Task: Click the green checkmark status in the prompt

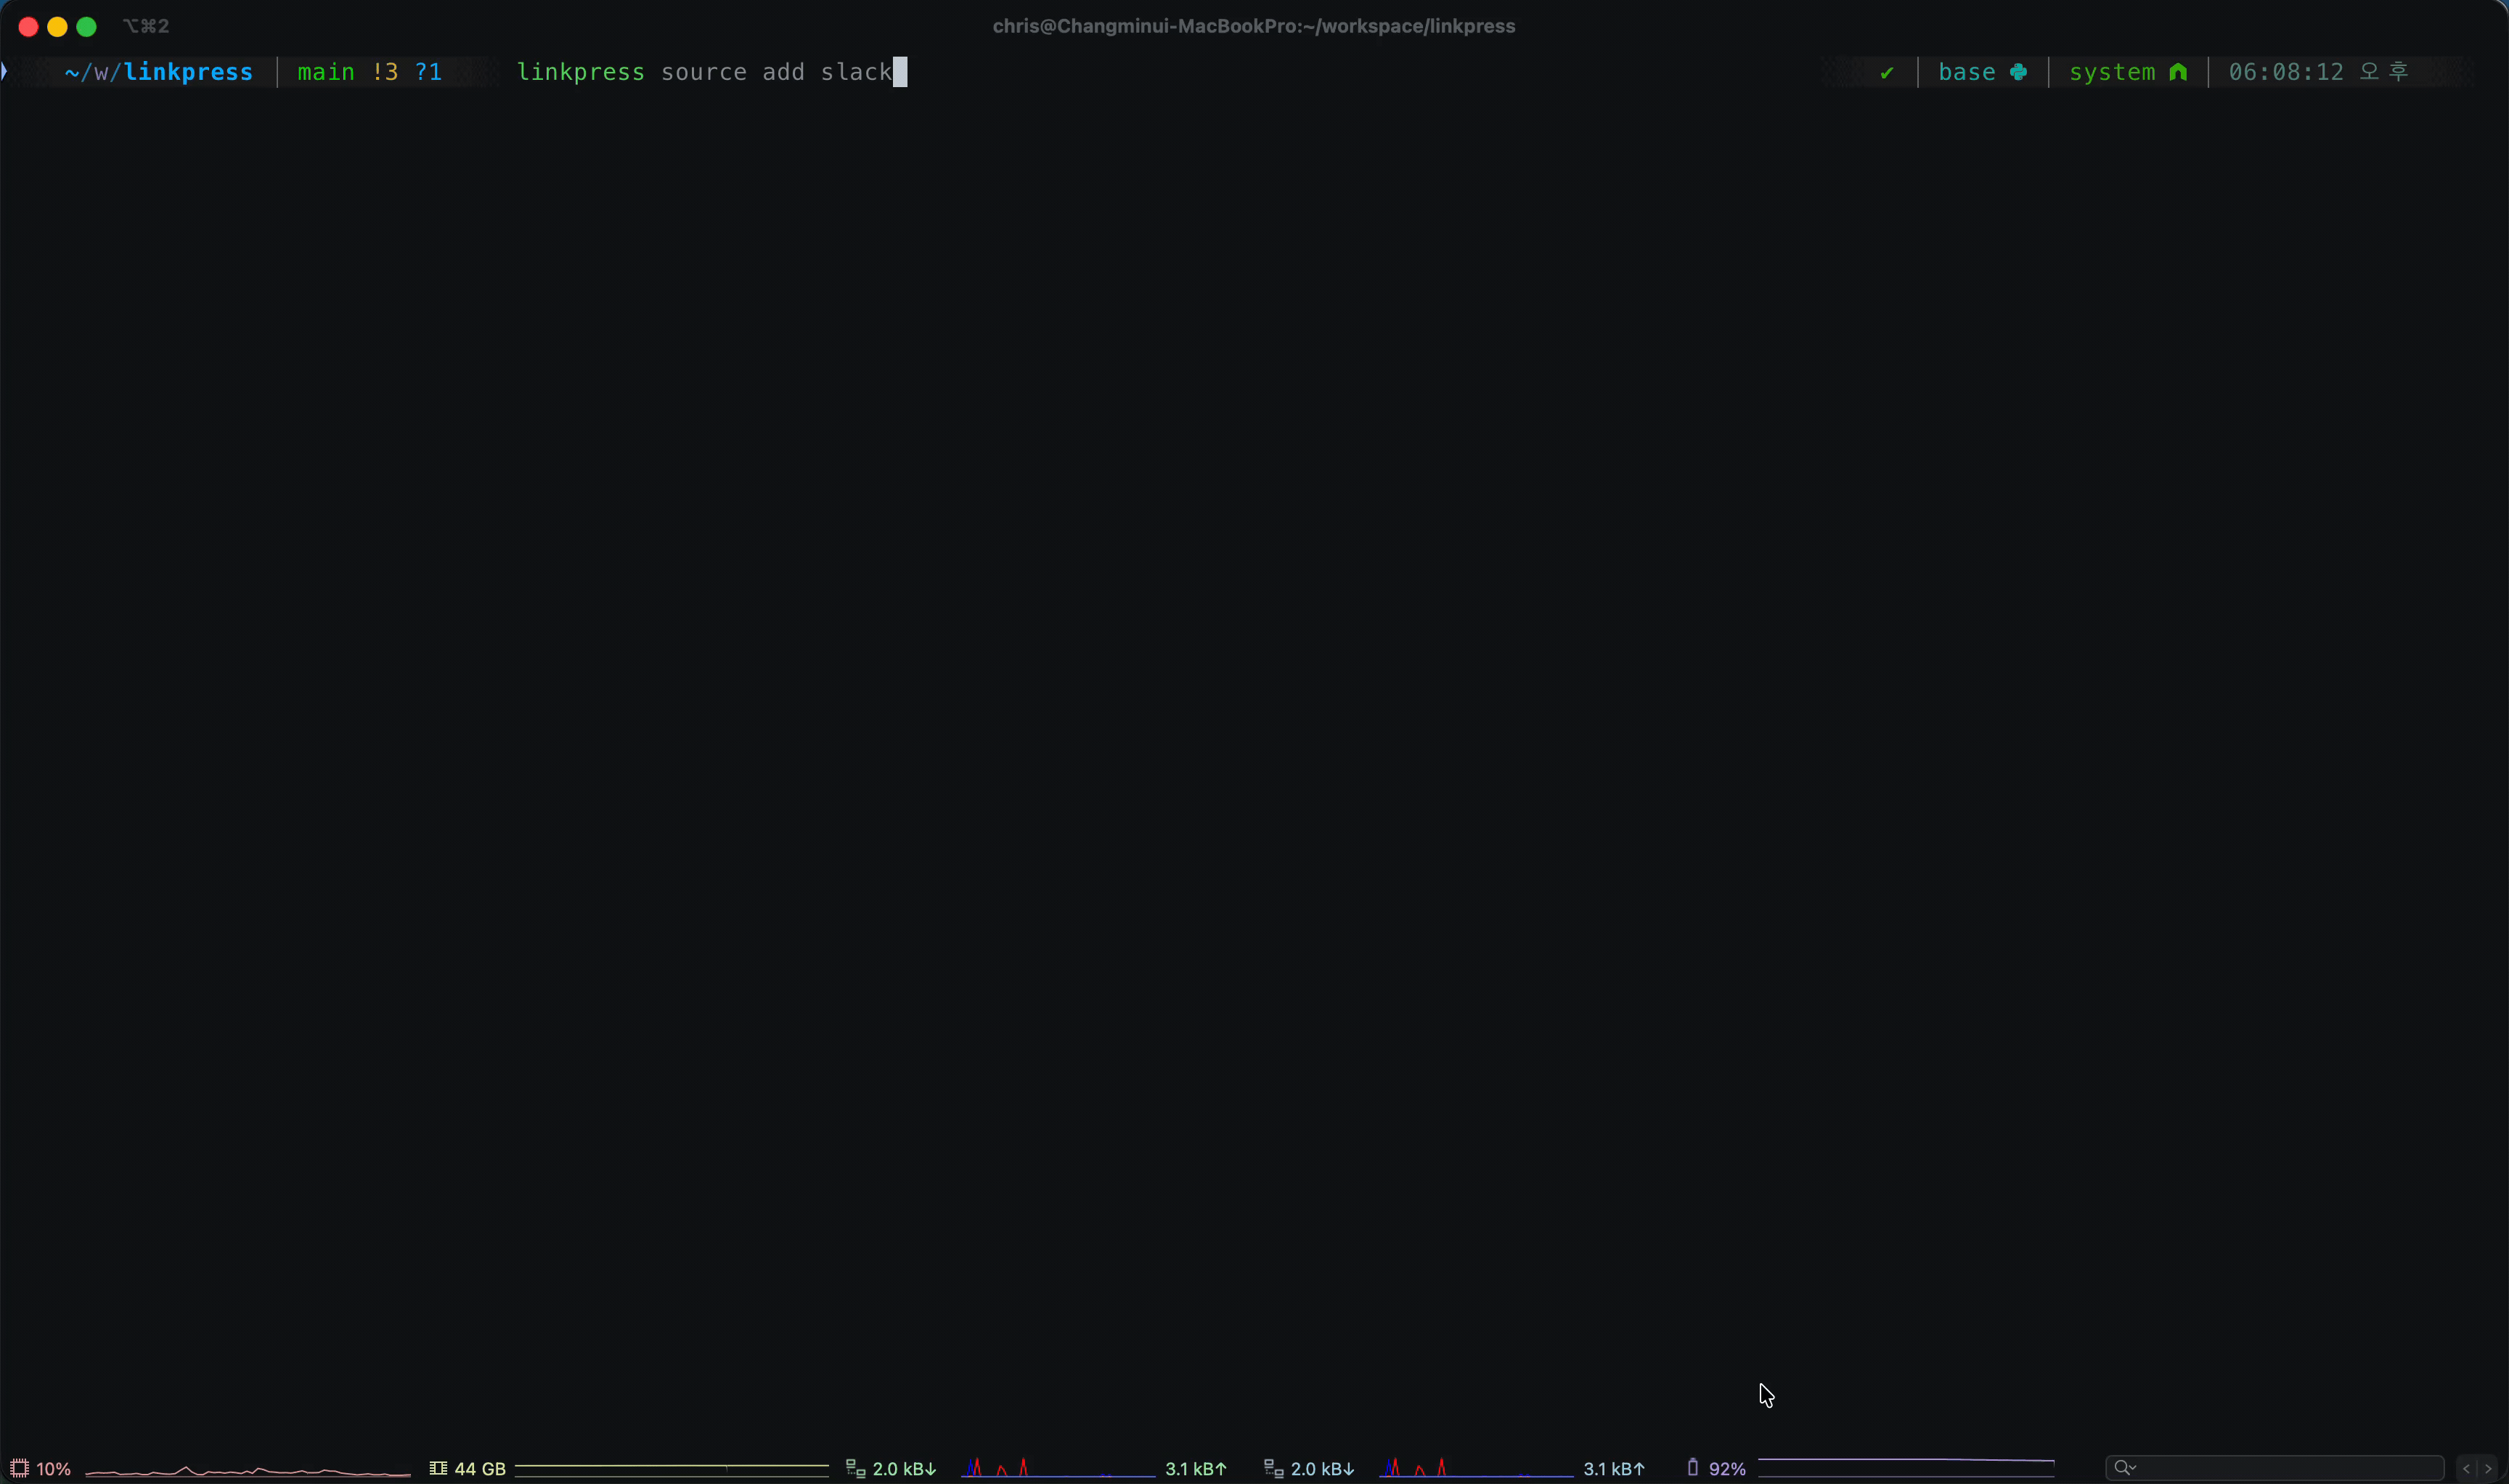Action: tap(1887, 72)
